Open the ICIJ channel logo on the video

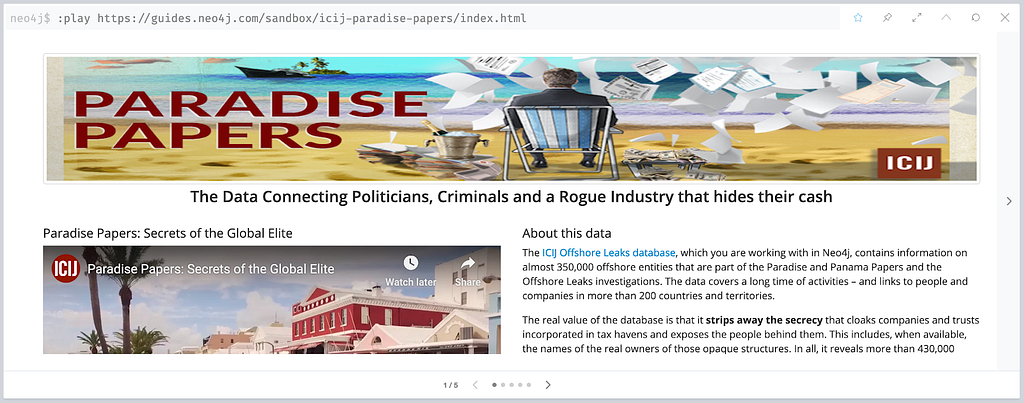click(x=66, y=268)
